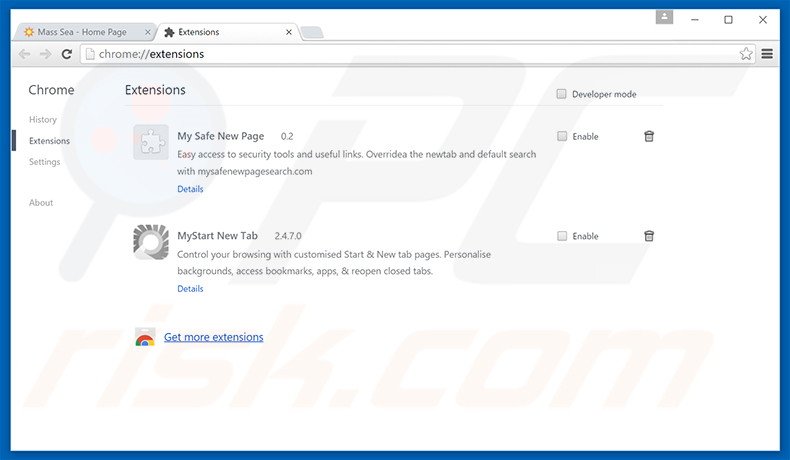Click the MyStart New Tab title
Screen dimensions: 790x460
(x=217, y=236)
